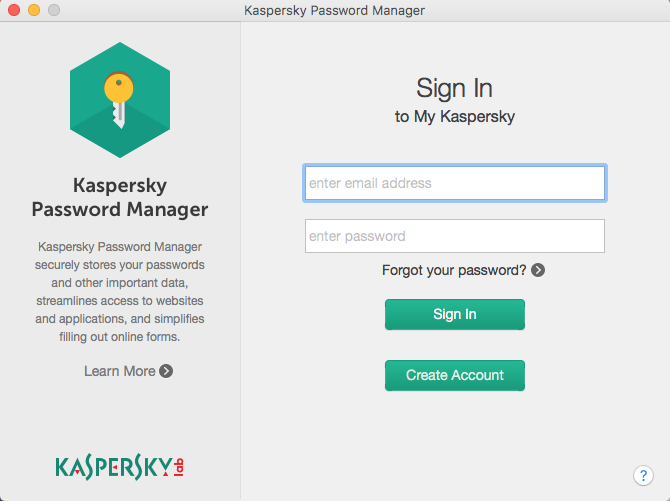Click into the enter password field
The height and width of the screenshot is (501, 670).
click(454, 237)
